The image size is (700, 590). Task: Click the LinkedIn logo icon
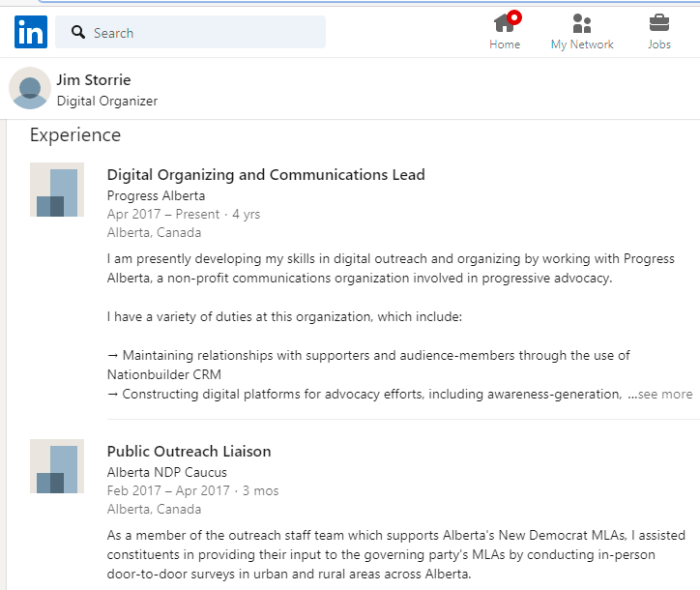pyautogui.click(x=31, y=32)
